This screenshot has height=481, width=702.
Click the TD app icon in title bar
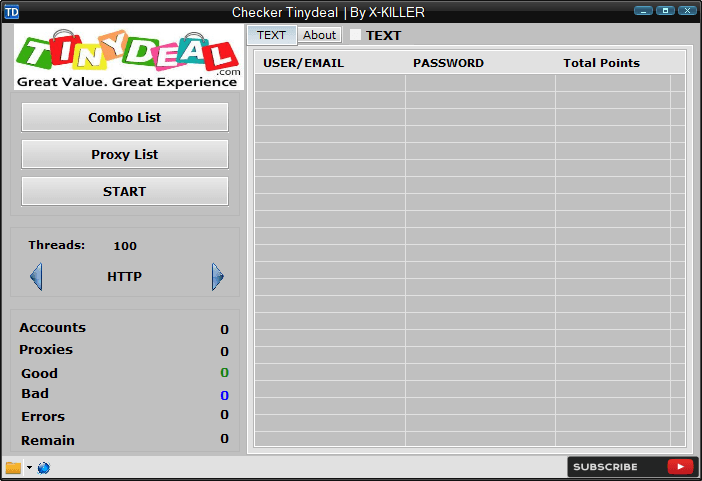pos(11,12)
